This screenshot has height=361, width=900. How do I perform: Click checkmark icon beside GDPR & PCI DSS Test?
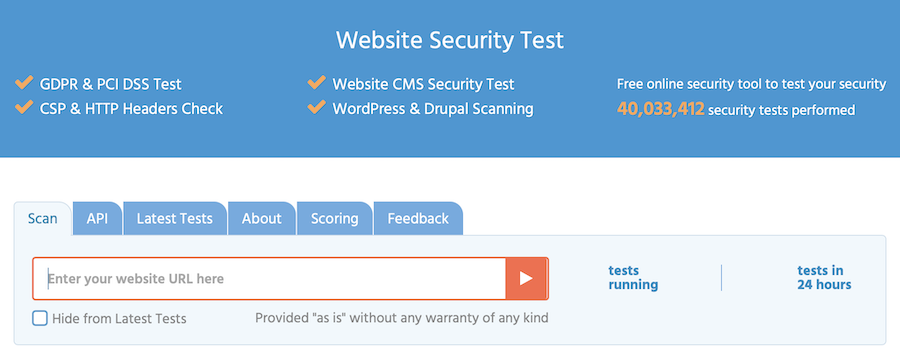coord(24,83)
